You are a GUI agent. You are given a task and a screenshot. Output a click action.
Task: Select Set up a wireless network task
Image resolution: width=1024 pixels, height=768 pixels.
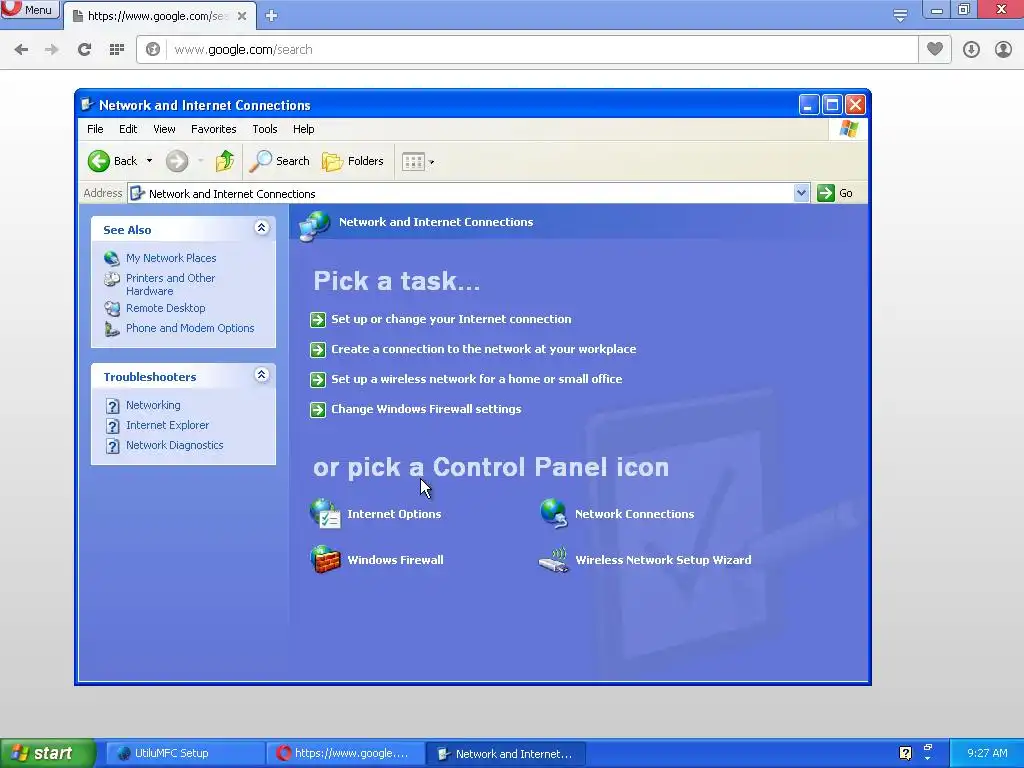(x=477, y=379)
